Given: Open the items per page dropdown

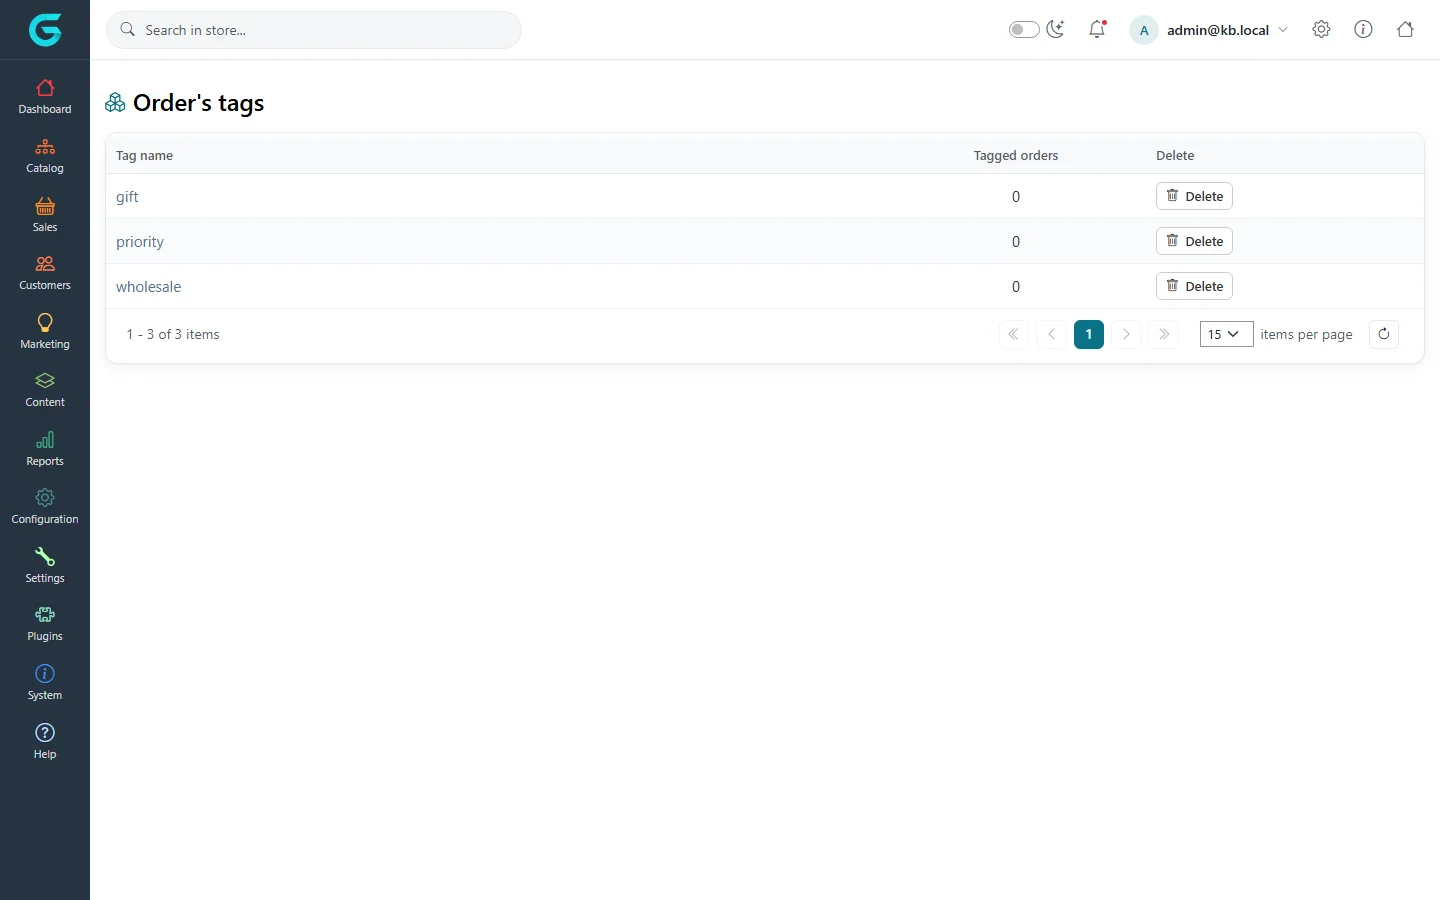Looking at the screenshot, I should click(x=1226, y=334).
